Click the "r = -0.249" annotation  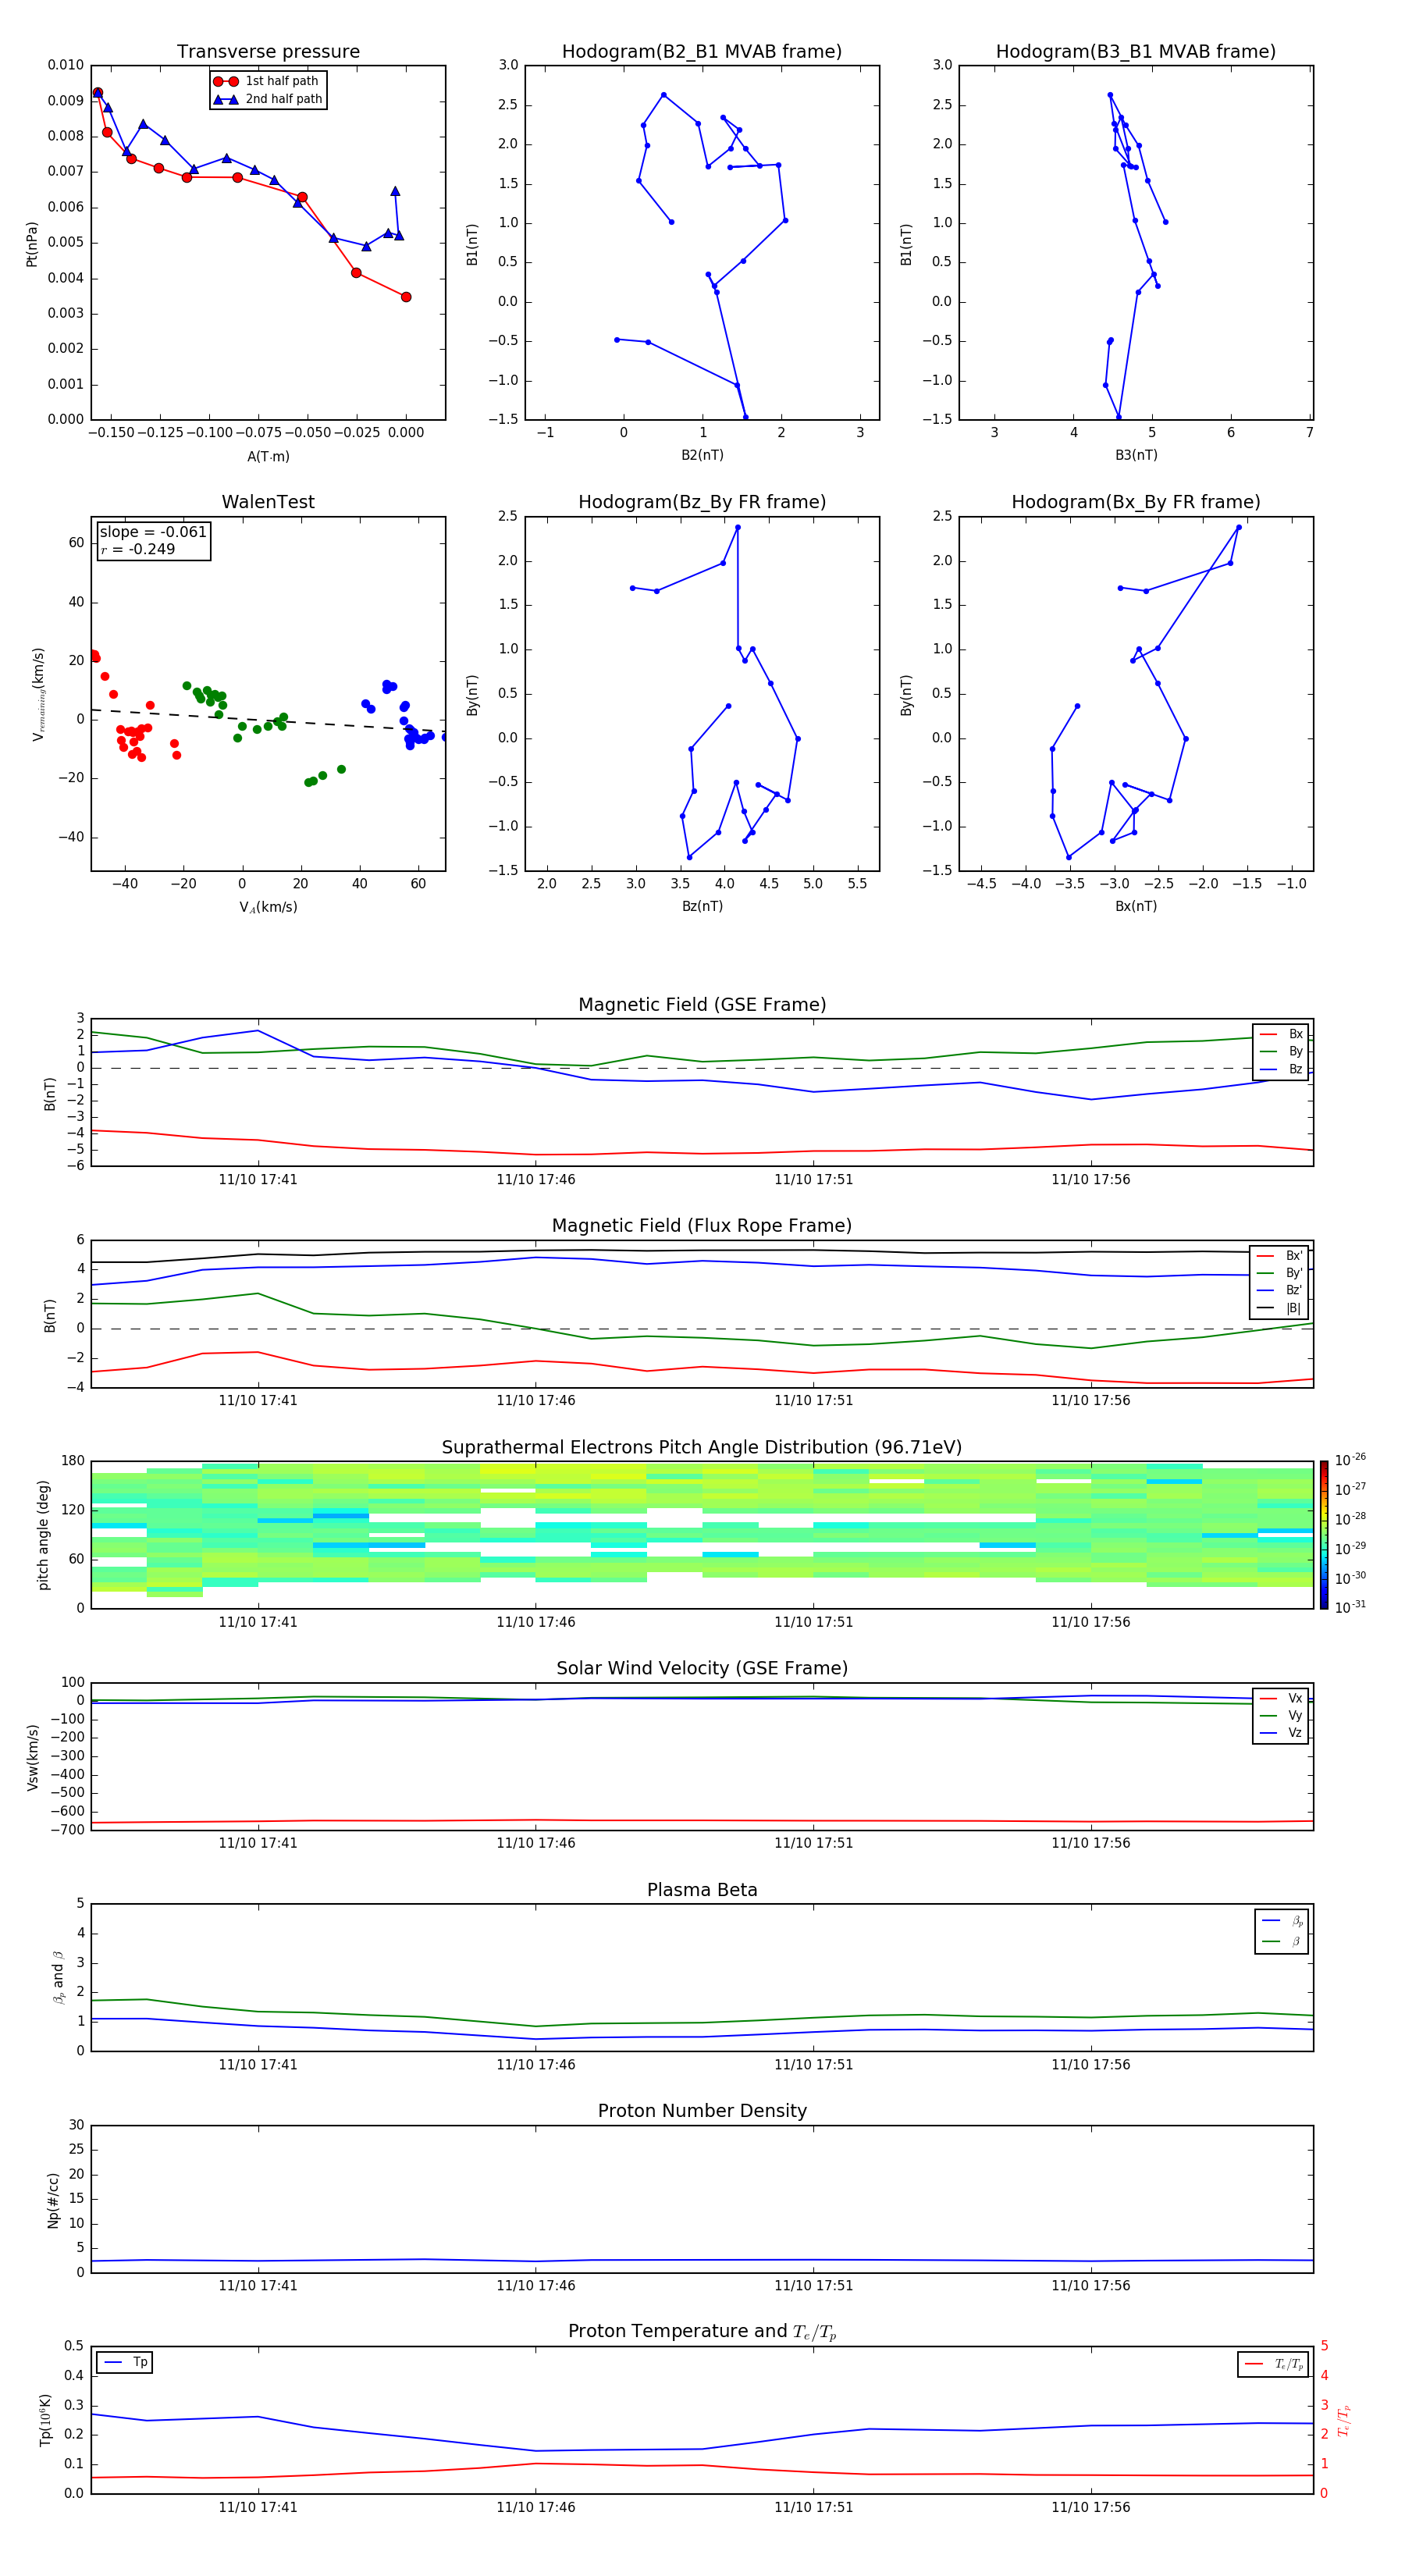click(138, 549)
